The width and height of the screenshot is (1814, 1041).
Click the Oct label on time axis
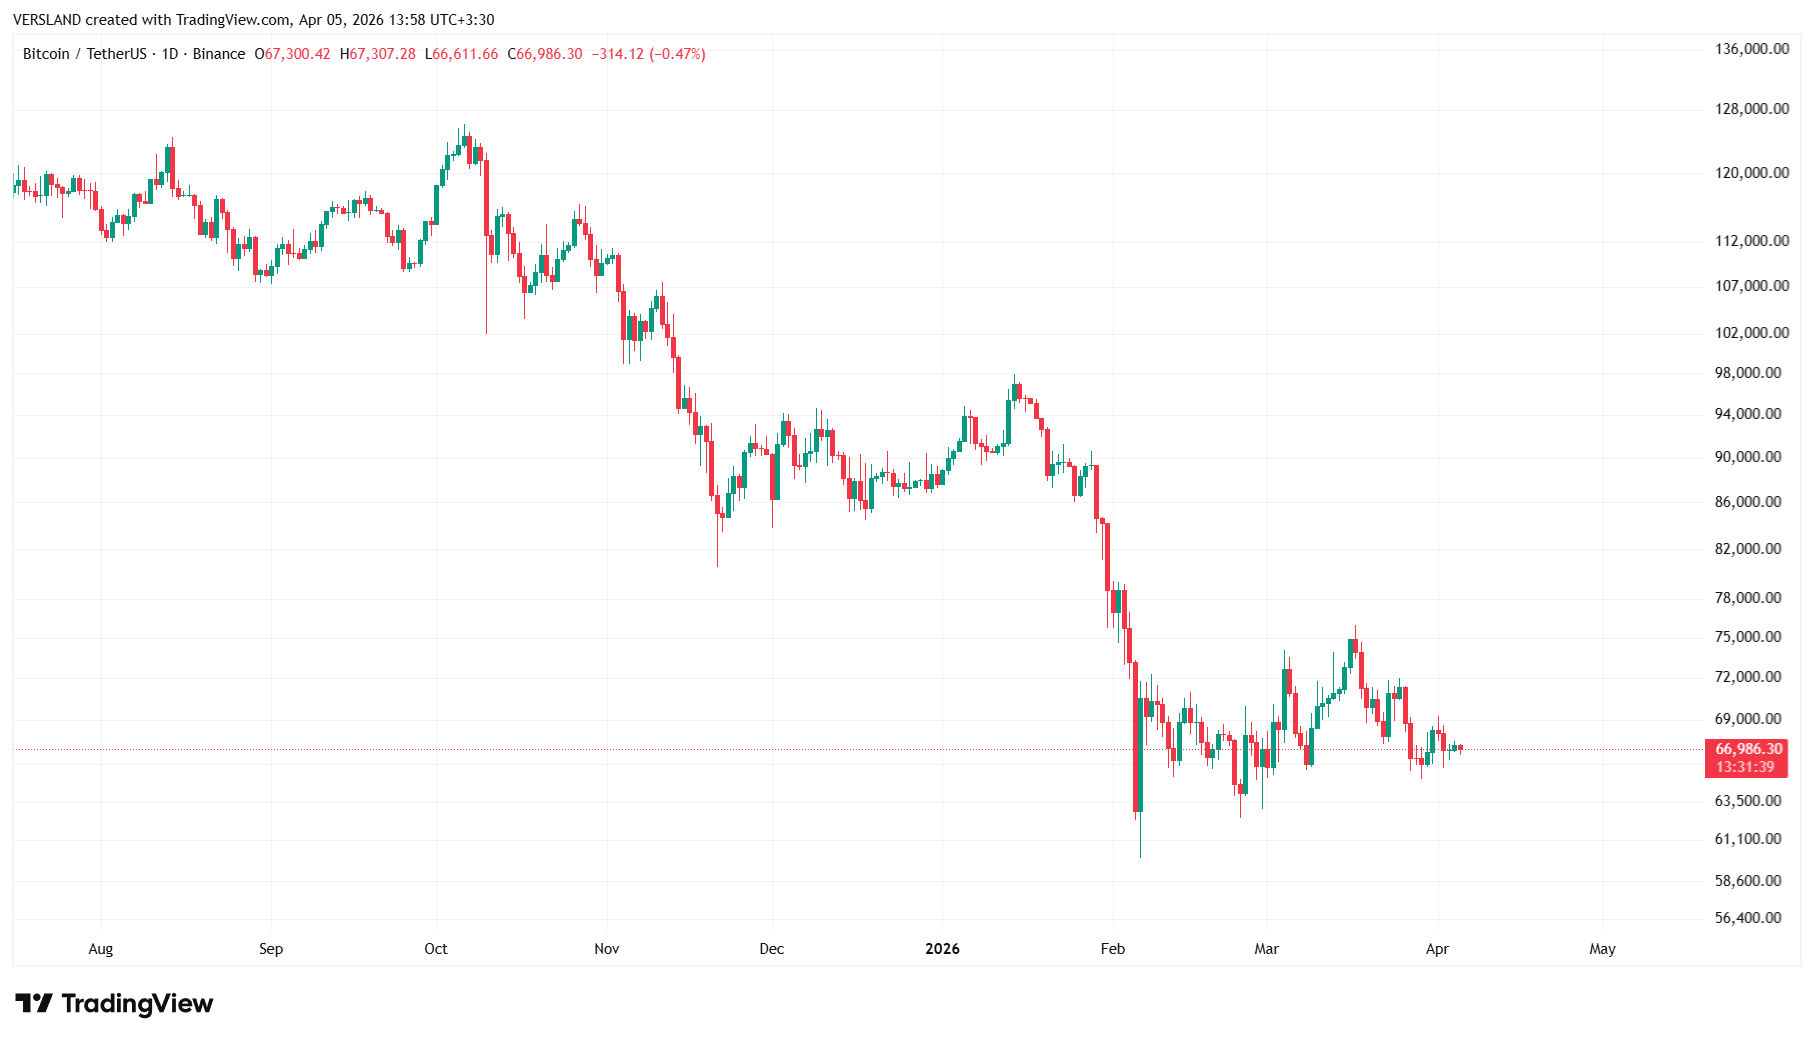coord(436,949)
